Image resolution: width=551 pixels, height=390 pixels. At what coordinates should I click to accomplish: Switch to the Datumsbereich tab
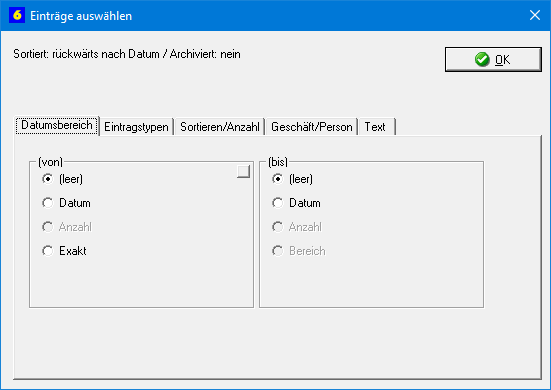point(57,125)
